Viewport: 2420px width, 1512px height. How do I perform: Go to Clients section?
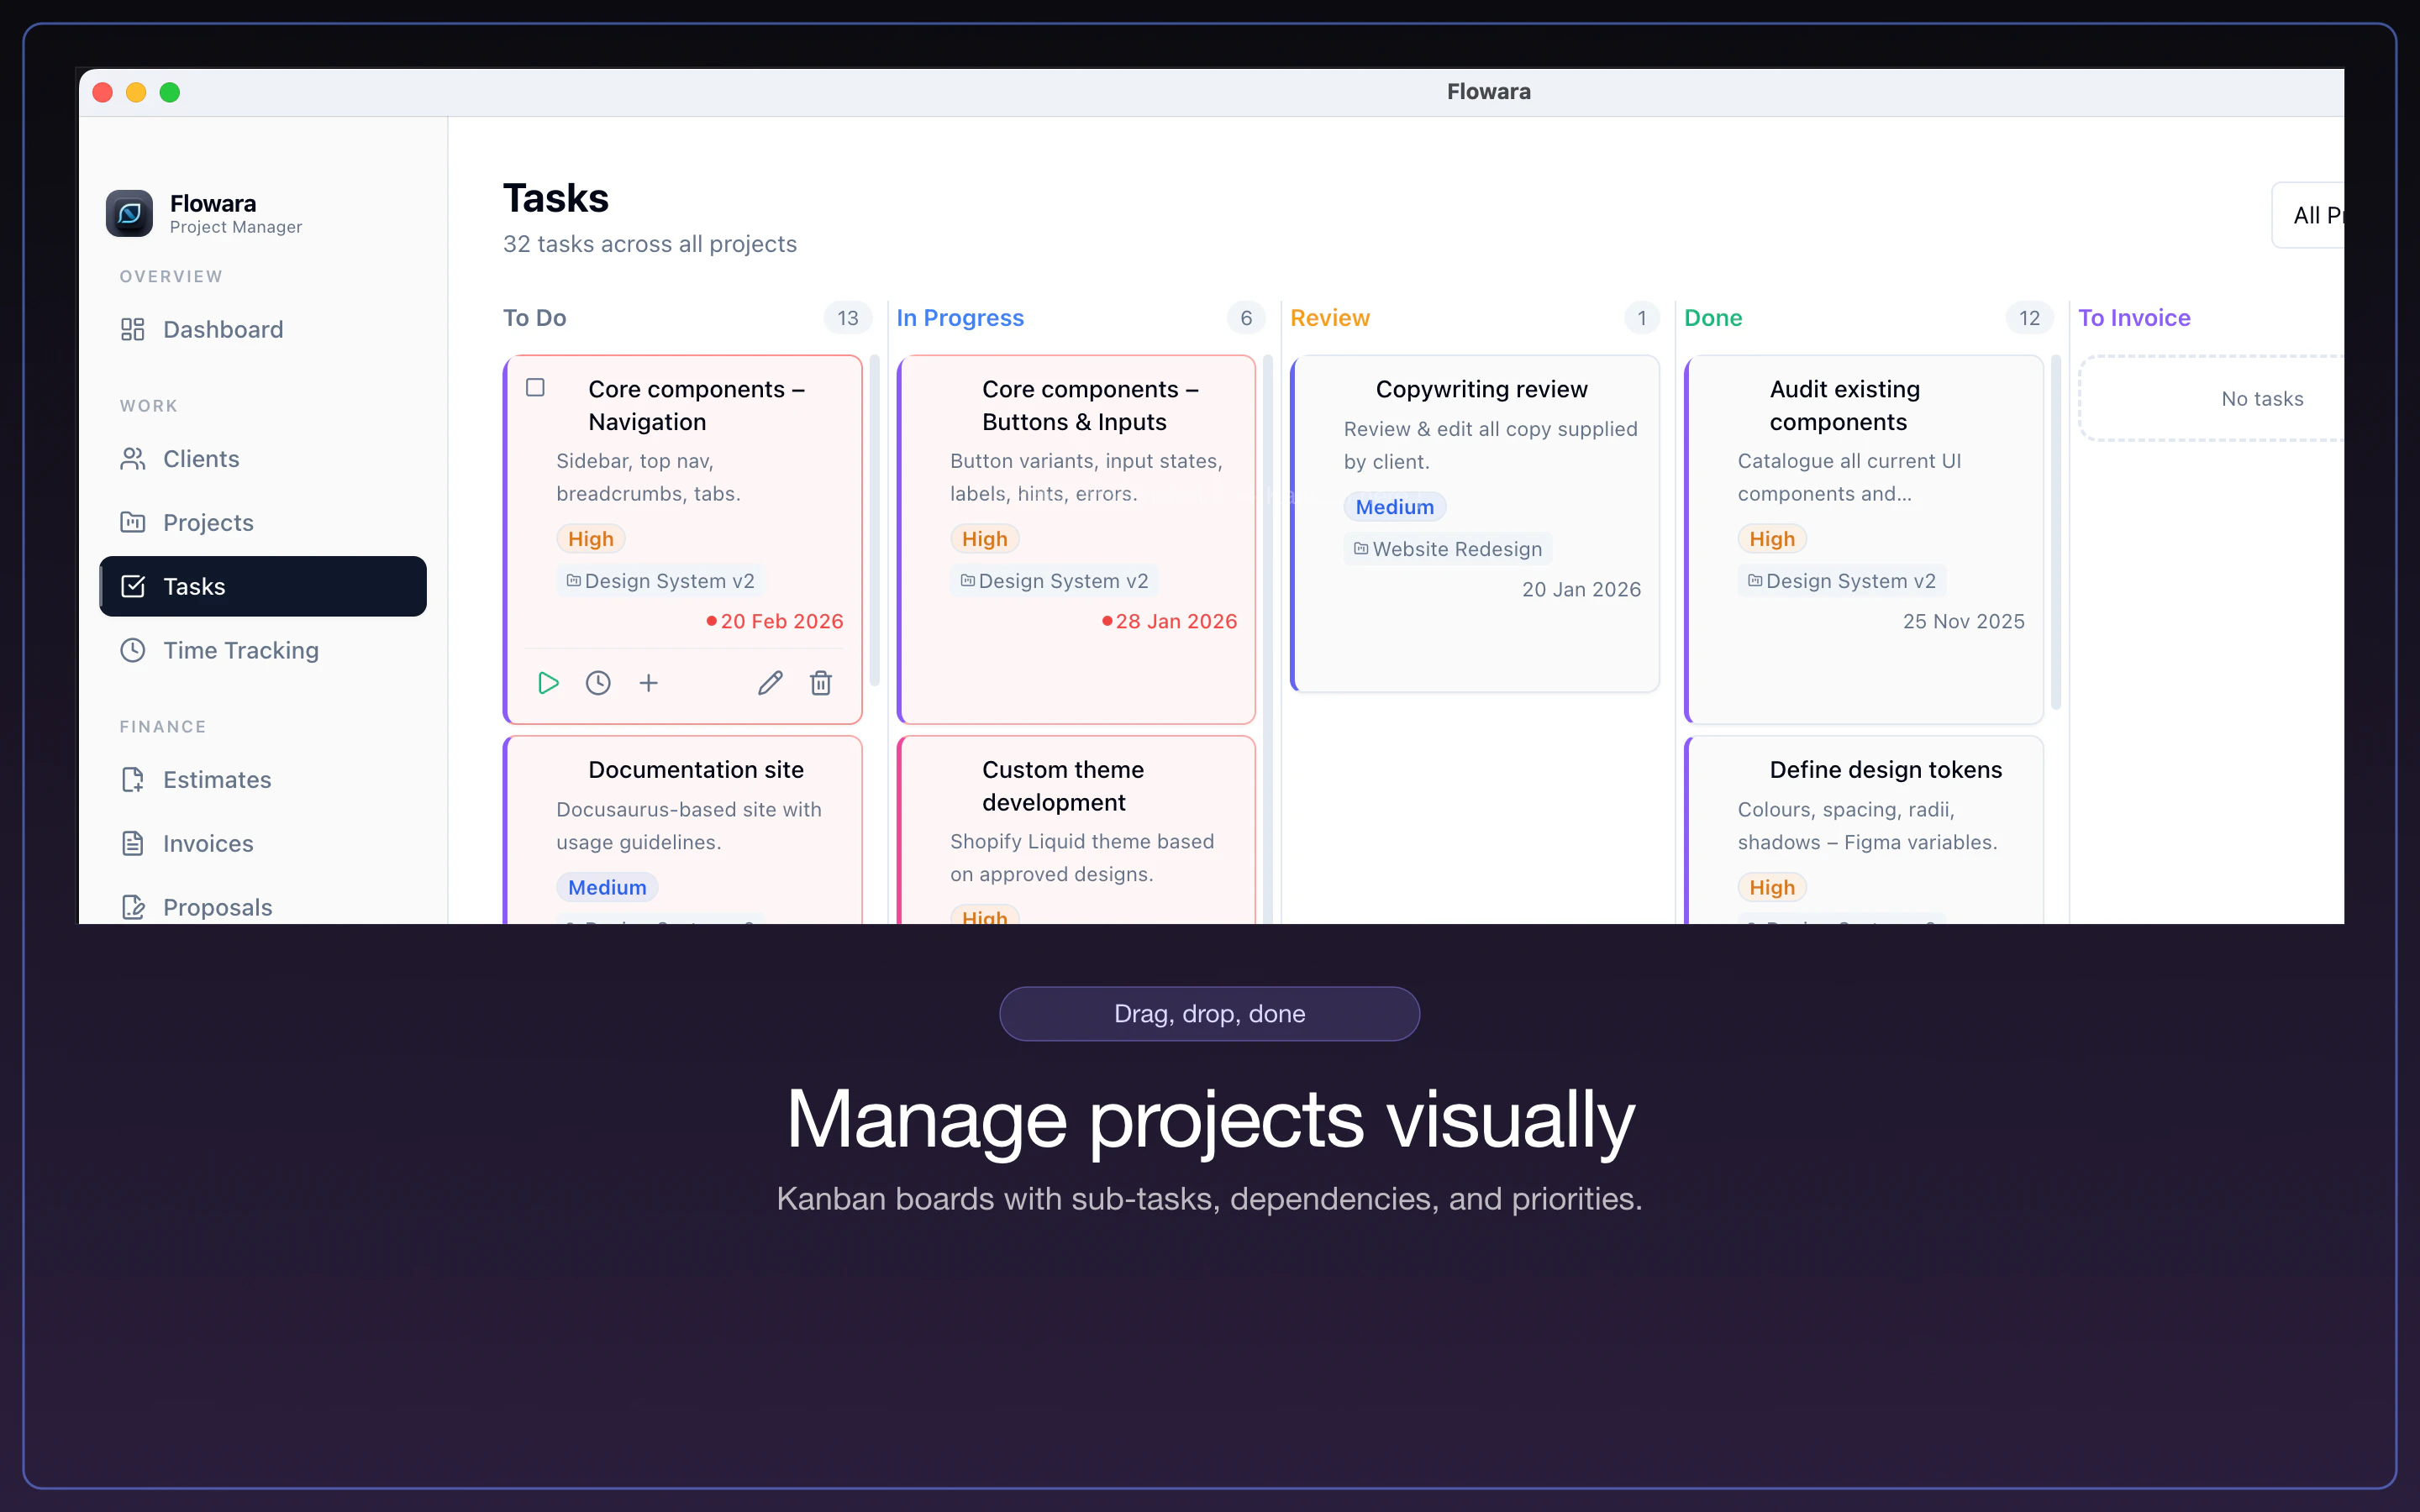click(x=263, y=459)
